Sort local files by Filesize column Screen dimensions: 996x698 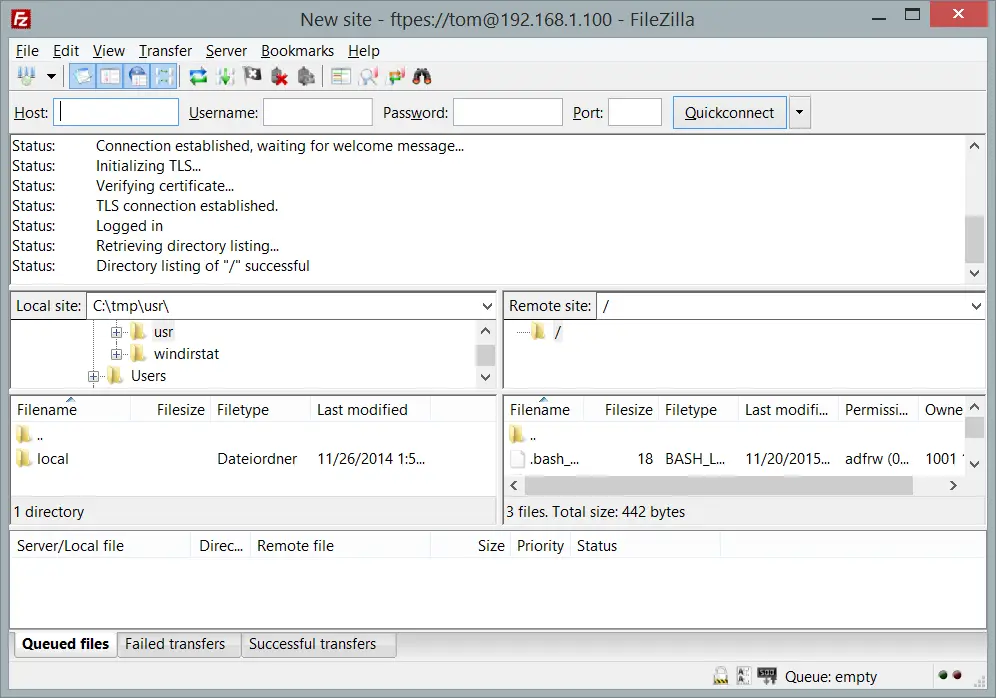coord(171,410)
